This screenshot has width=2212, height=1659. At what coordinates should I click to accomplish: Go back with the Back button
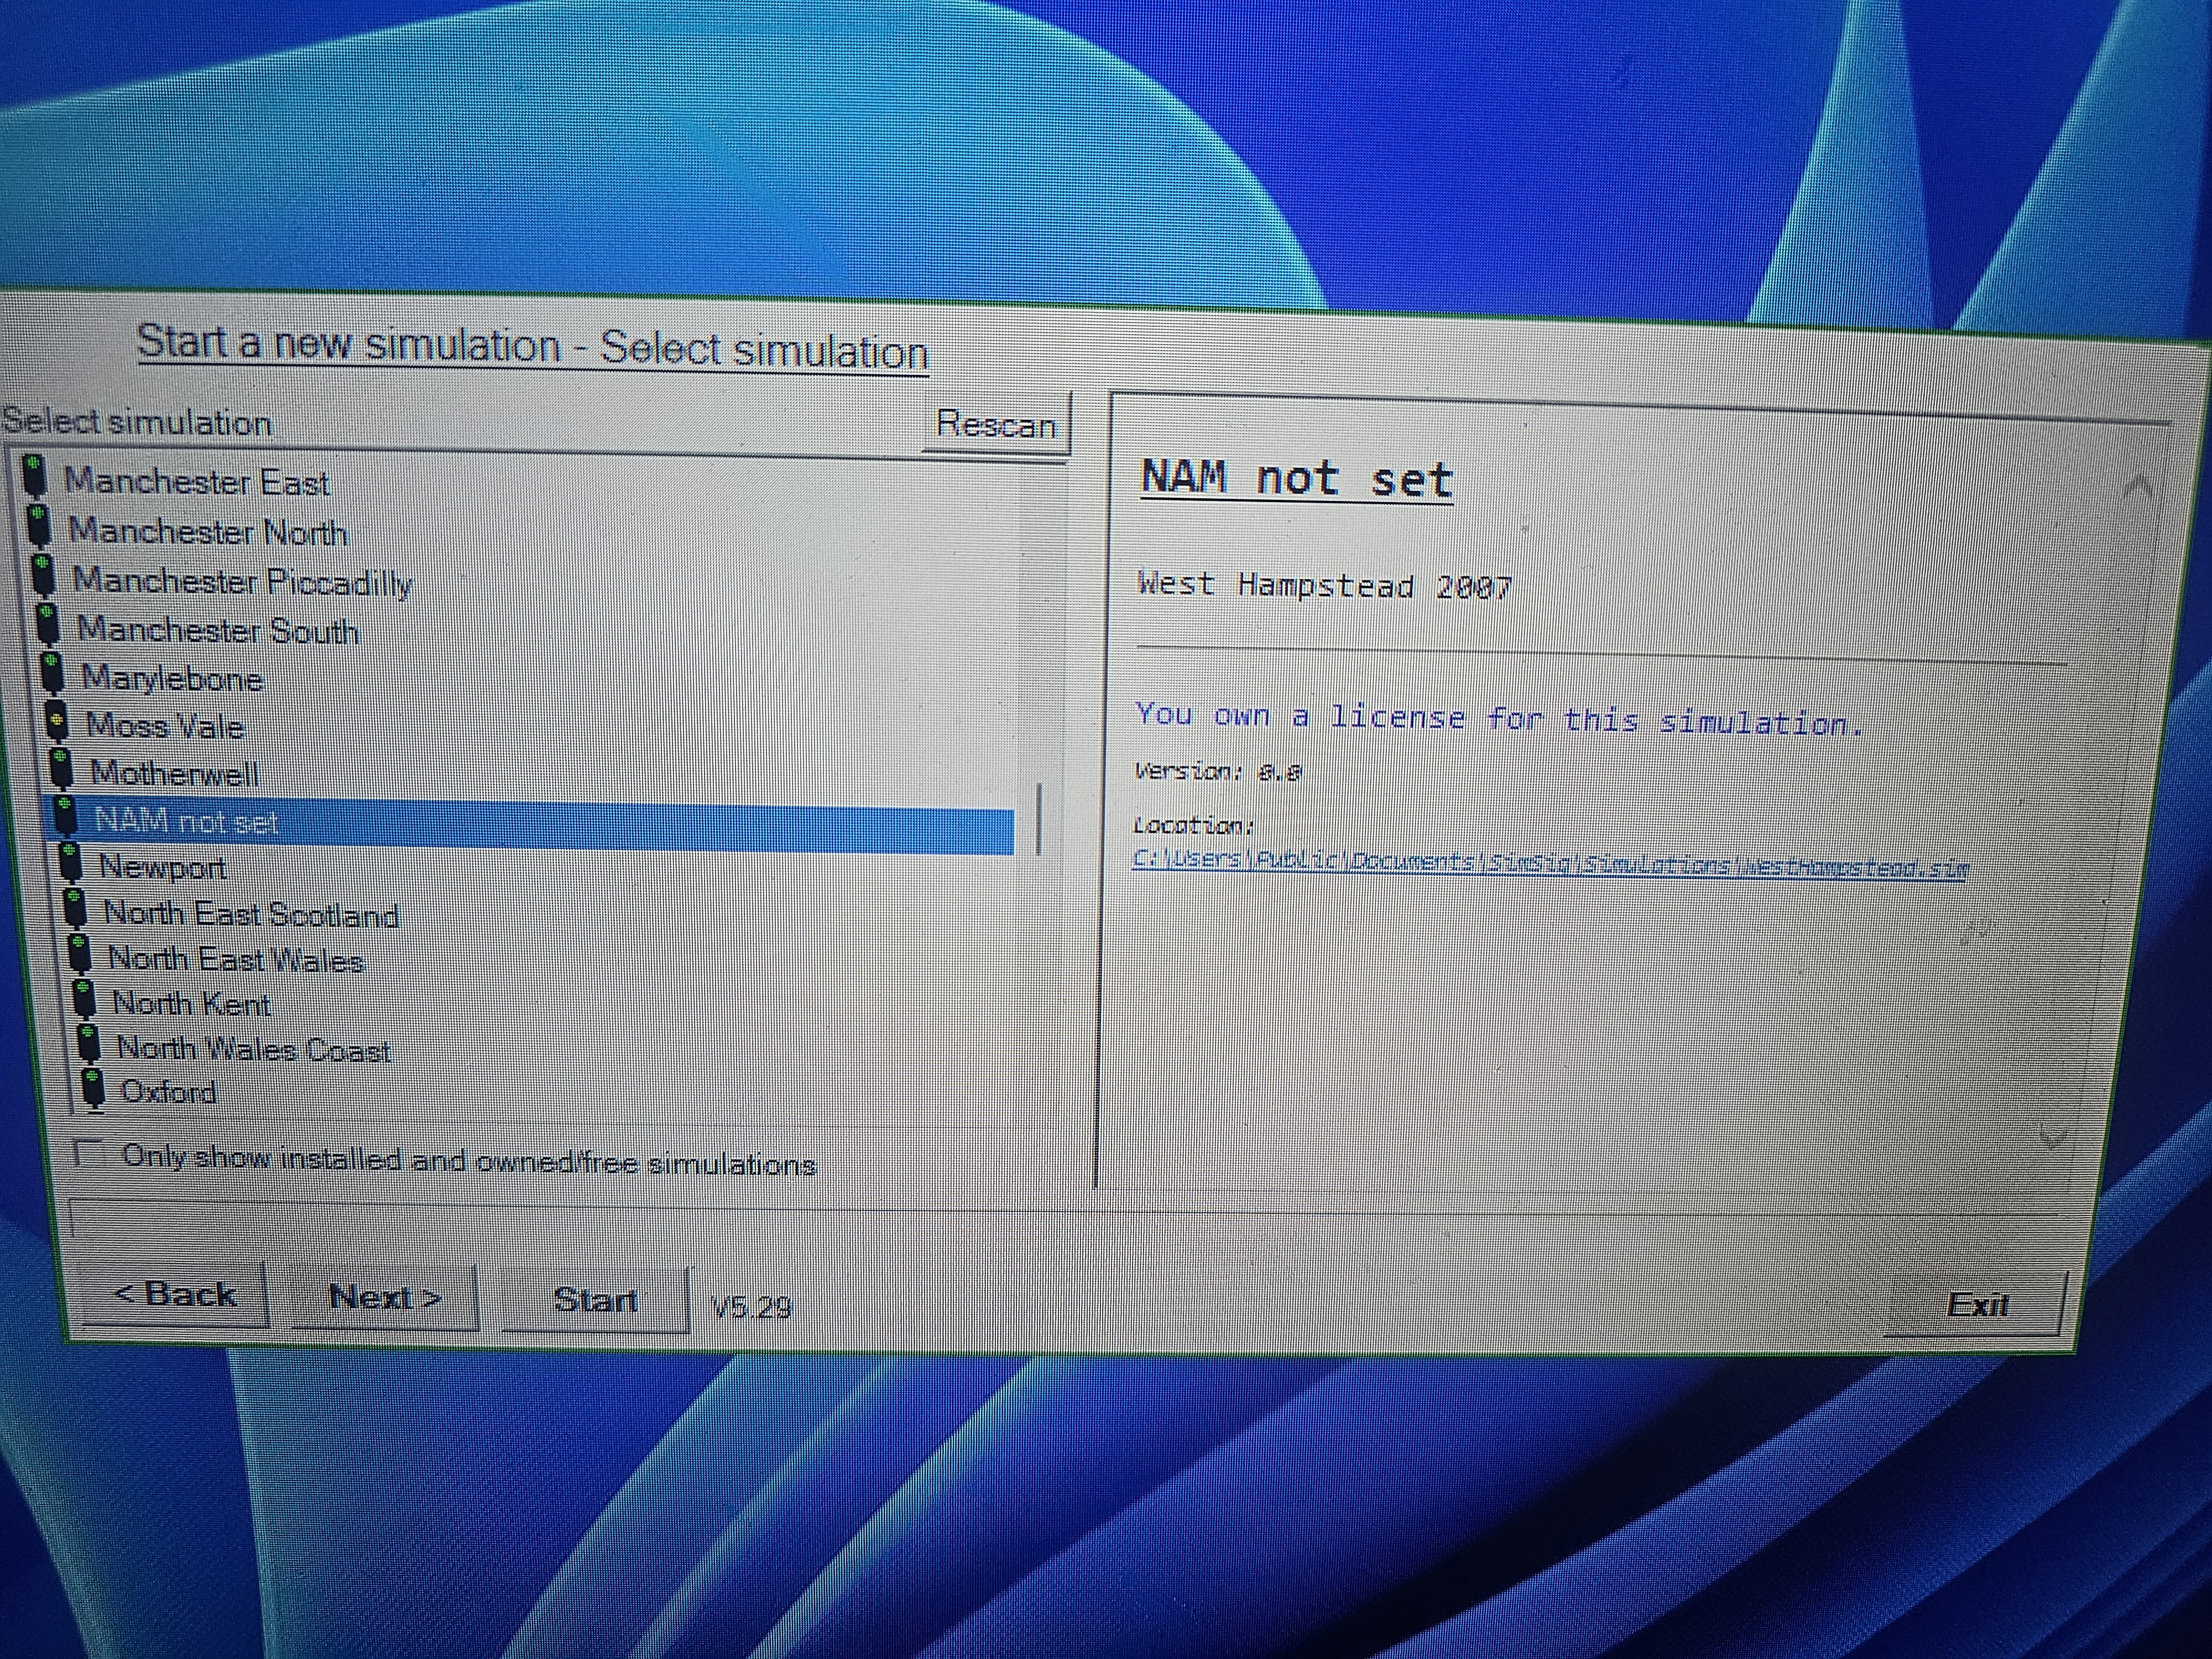[x=176, y=1294]
